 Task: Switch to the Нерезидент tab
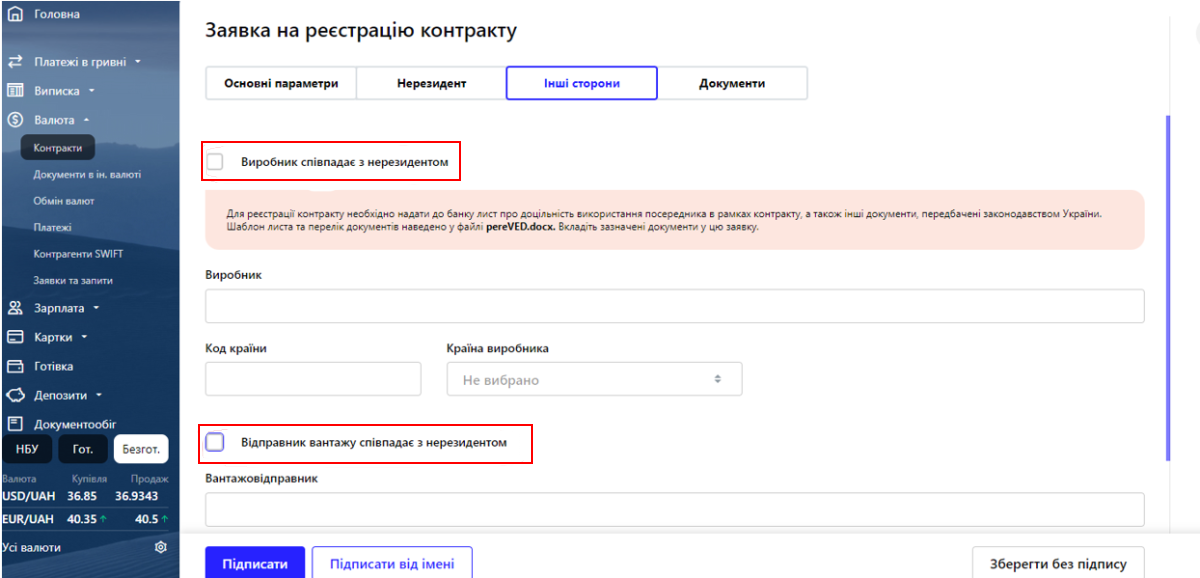tap(431, 84)
